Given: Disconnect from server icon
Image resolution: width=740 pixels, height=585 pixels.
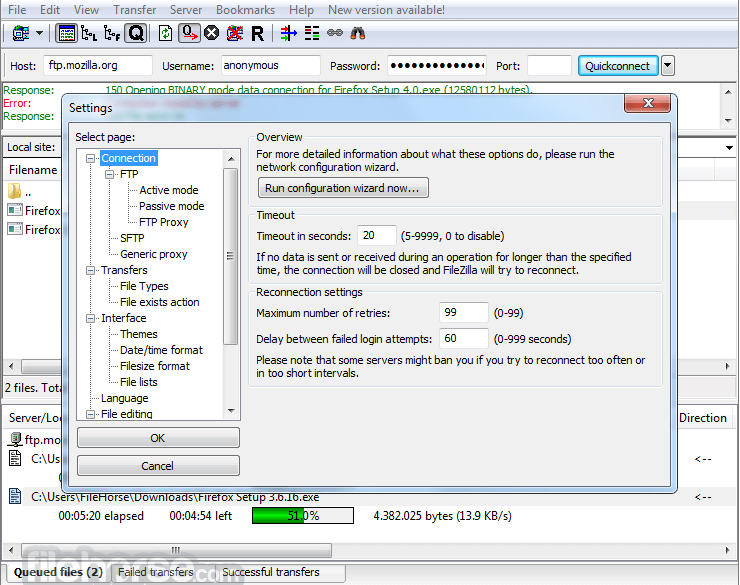Looking at the screenshot, I should click(x=235, y=33).
